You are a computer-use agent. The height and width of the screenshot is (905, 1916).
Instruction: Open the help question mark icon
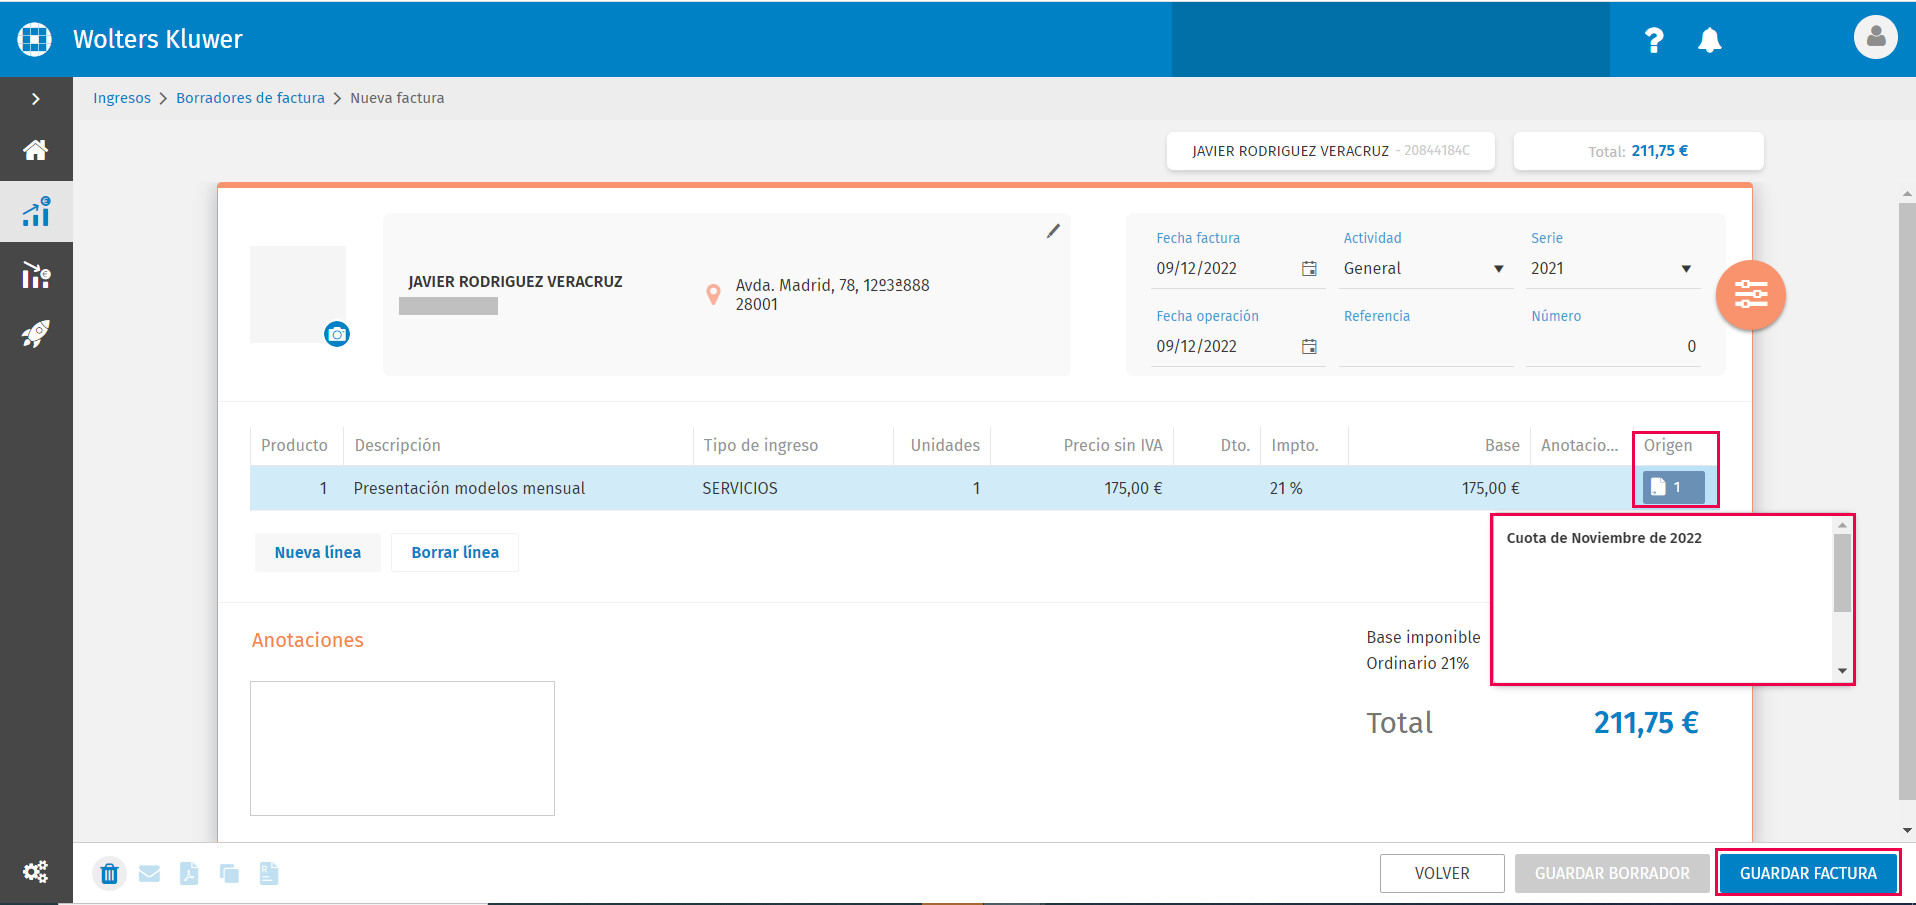[x=1654, y=40]
